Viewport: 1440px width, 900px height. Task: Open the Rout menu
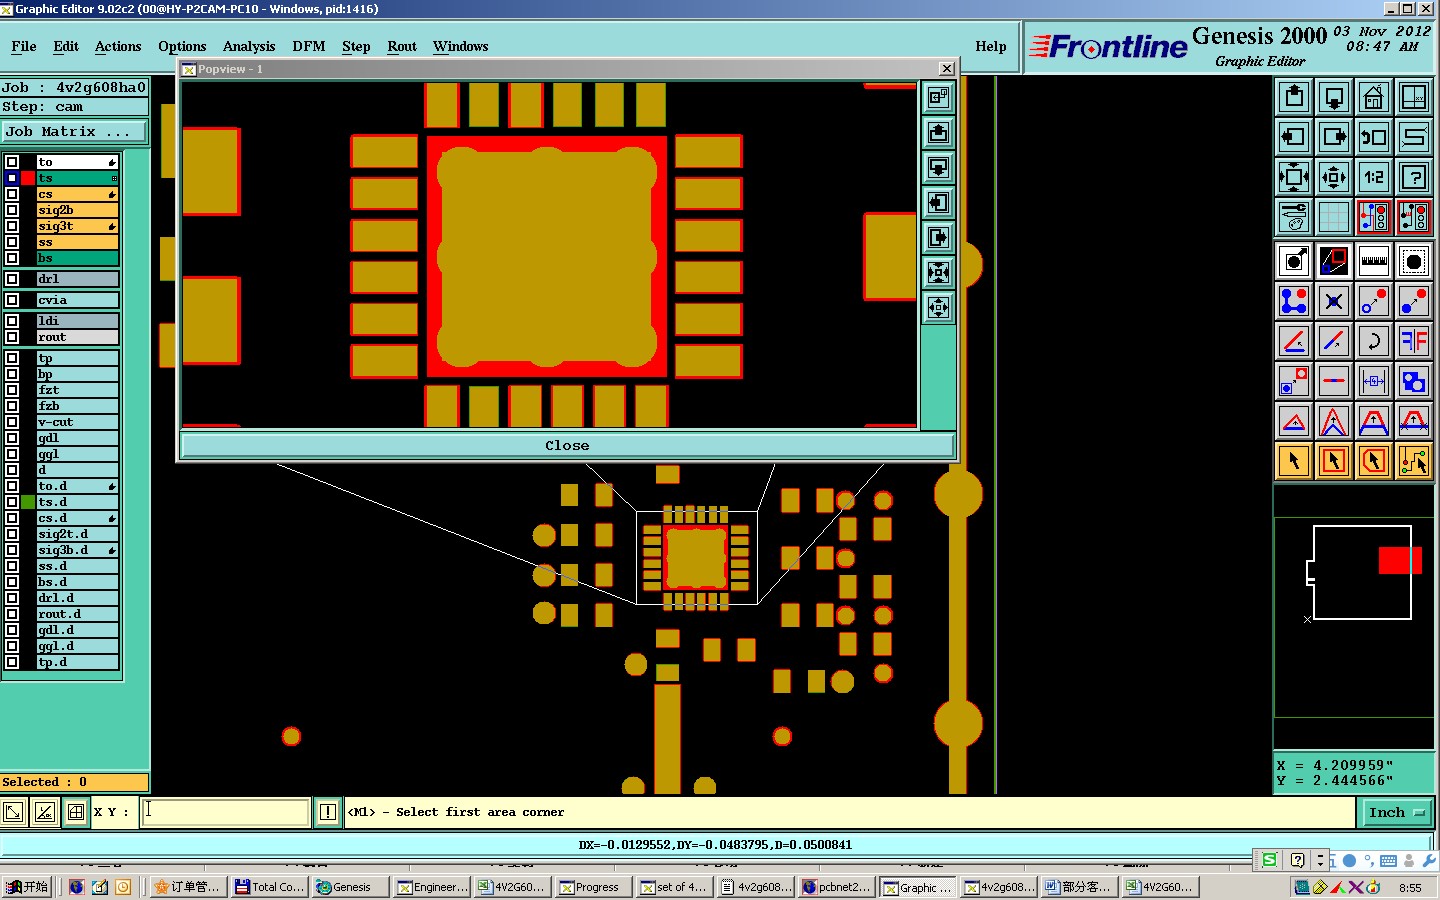pyautogui.click(x=402, y=46)
